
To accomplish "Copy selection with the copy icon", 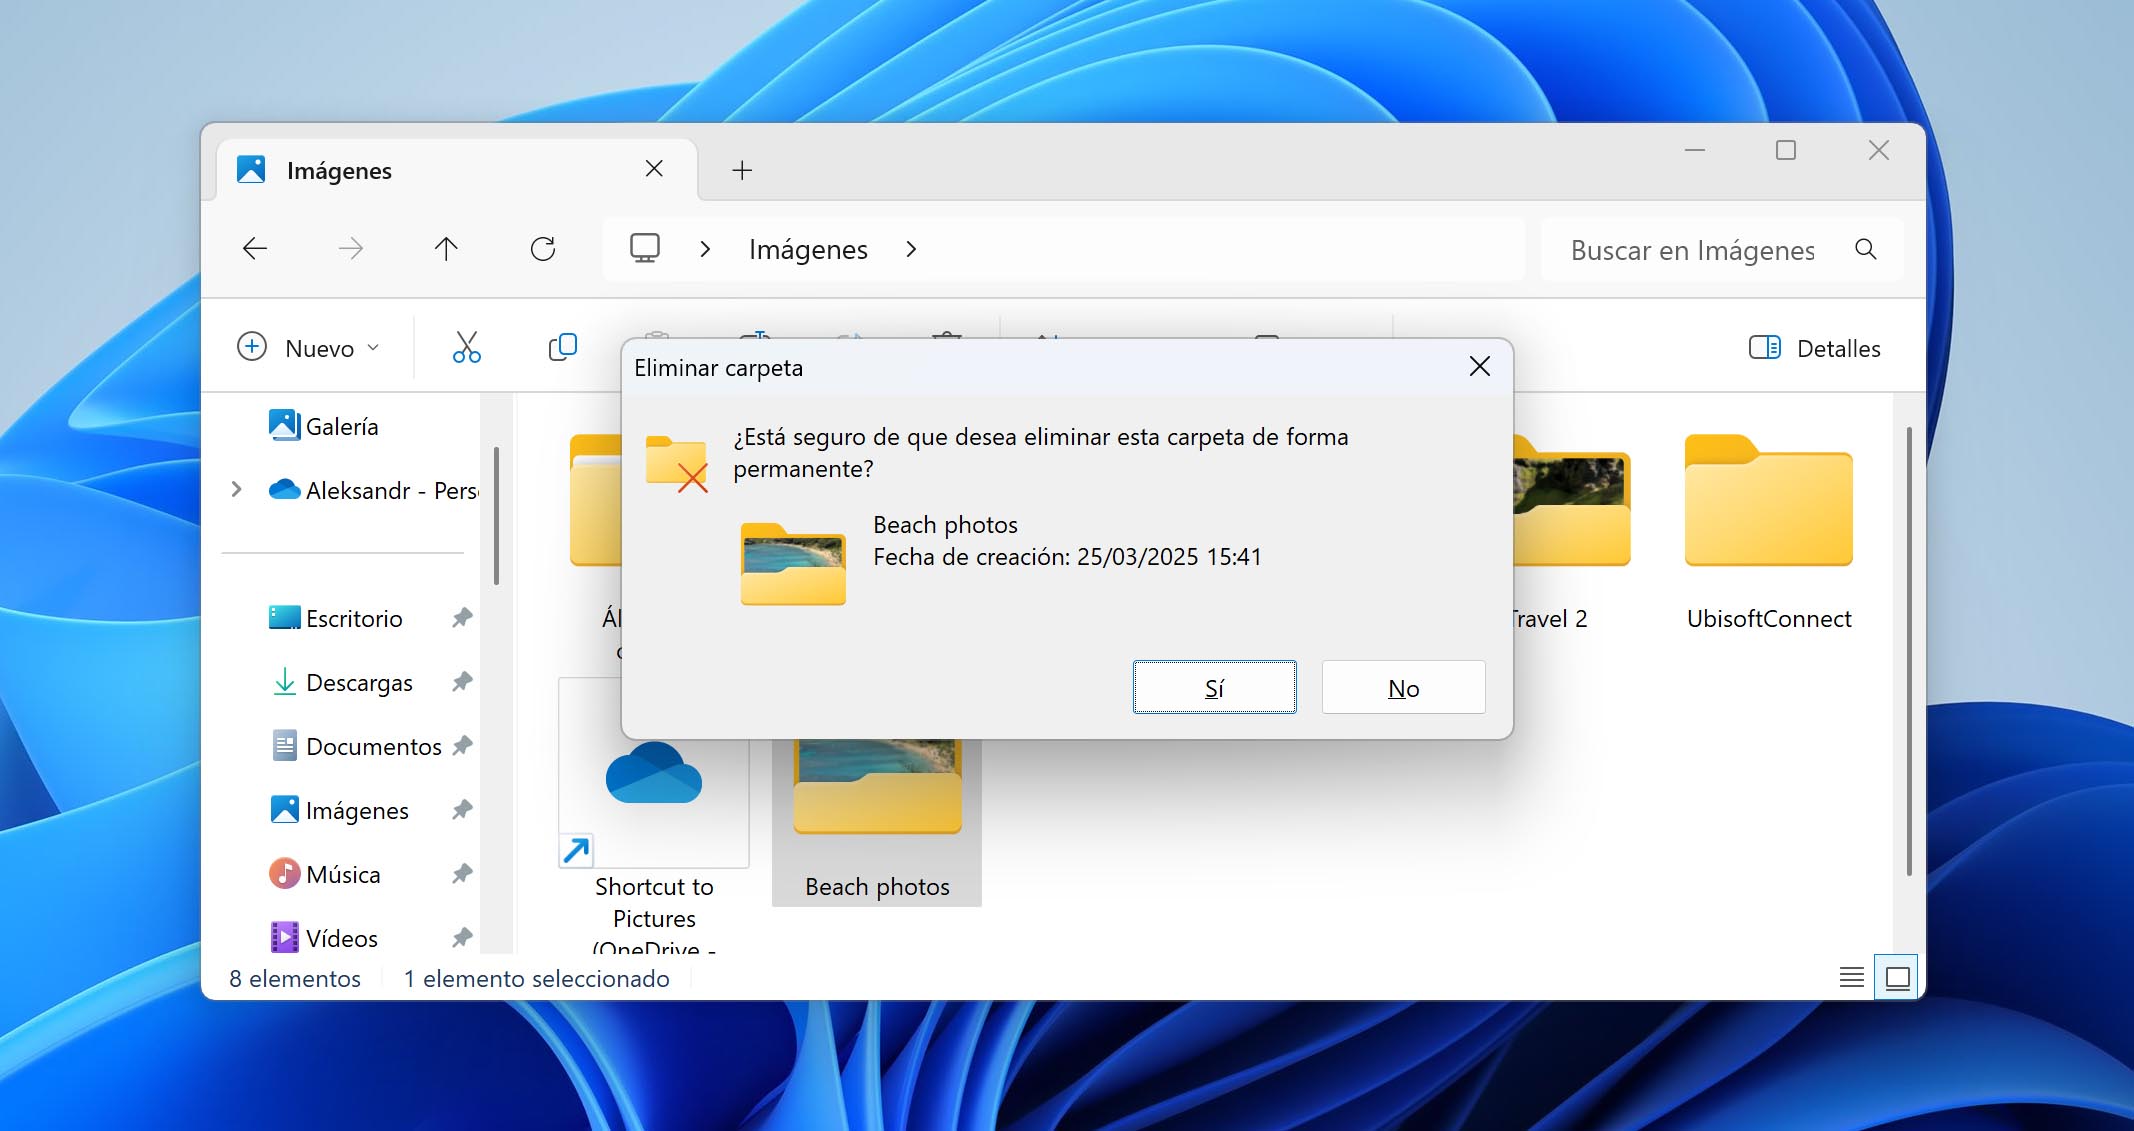I will pyautogui.click(x=563, y=348).
